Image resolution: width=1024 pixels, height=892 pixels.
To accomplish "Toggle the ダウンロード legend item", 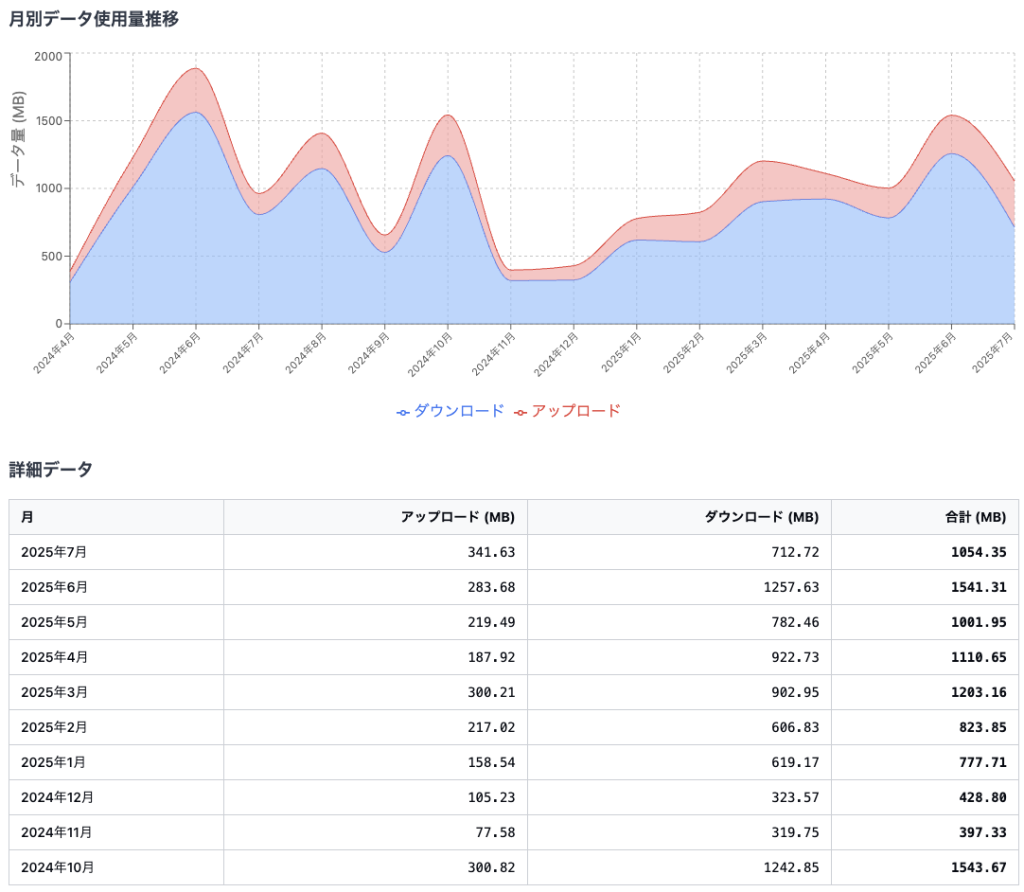I will 450,411.
